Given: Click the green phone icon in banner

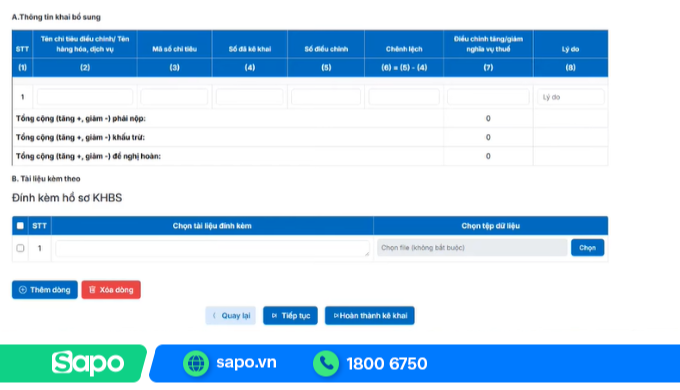Looking at the screenshot, I should [326, 363].
